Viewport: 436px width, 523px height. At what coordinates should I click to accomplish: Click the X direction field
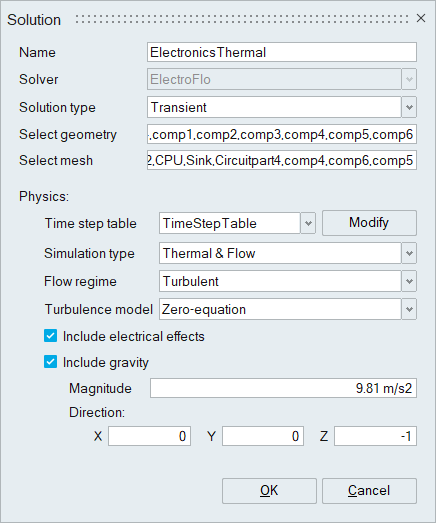(149, 436)
